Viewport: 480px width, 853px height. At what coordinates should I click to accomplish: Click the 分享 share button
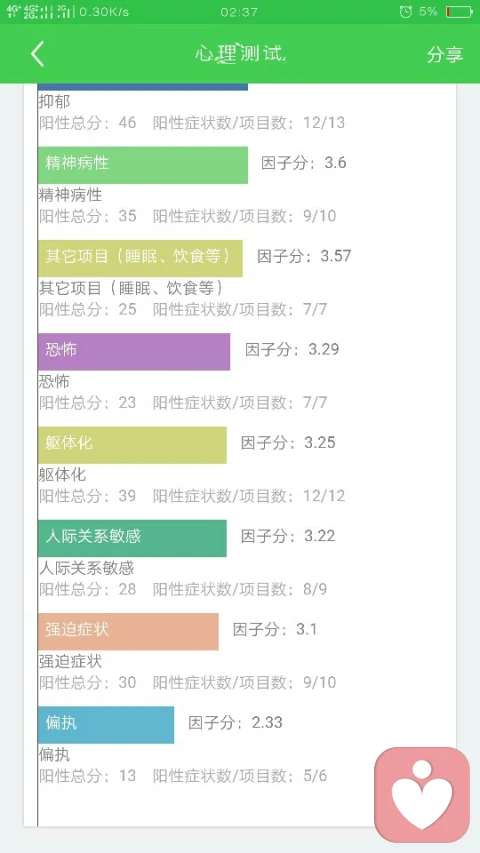[445, 54]
